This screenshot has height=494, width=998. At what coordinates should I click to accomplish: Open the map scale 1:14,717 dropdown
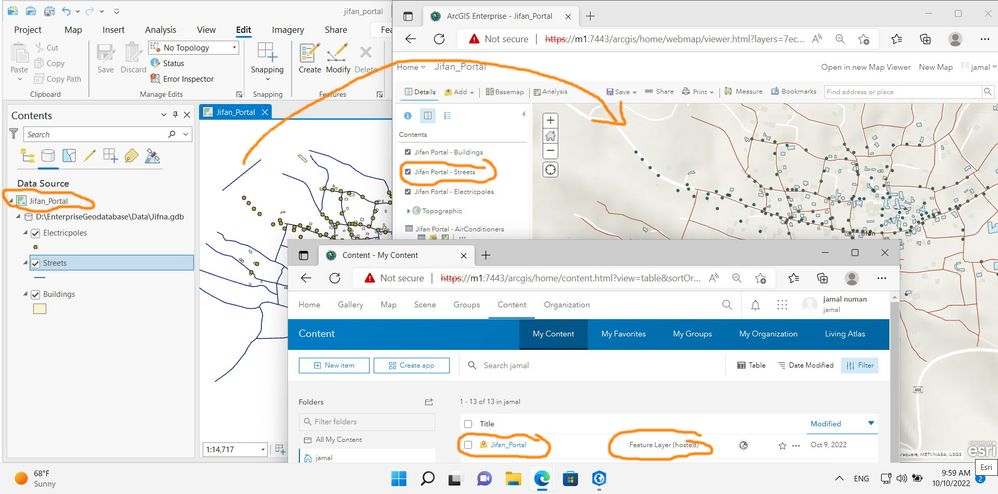tap(263, 449)
